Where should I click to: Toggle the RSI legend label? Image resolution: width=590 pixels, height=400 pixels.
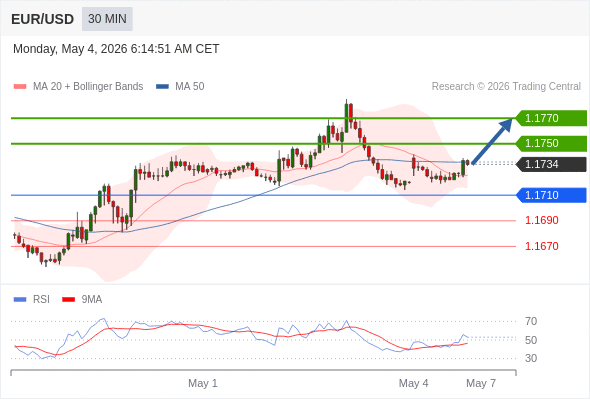41,300
